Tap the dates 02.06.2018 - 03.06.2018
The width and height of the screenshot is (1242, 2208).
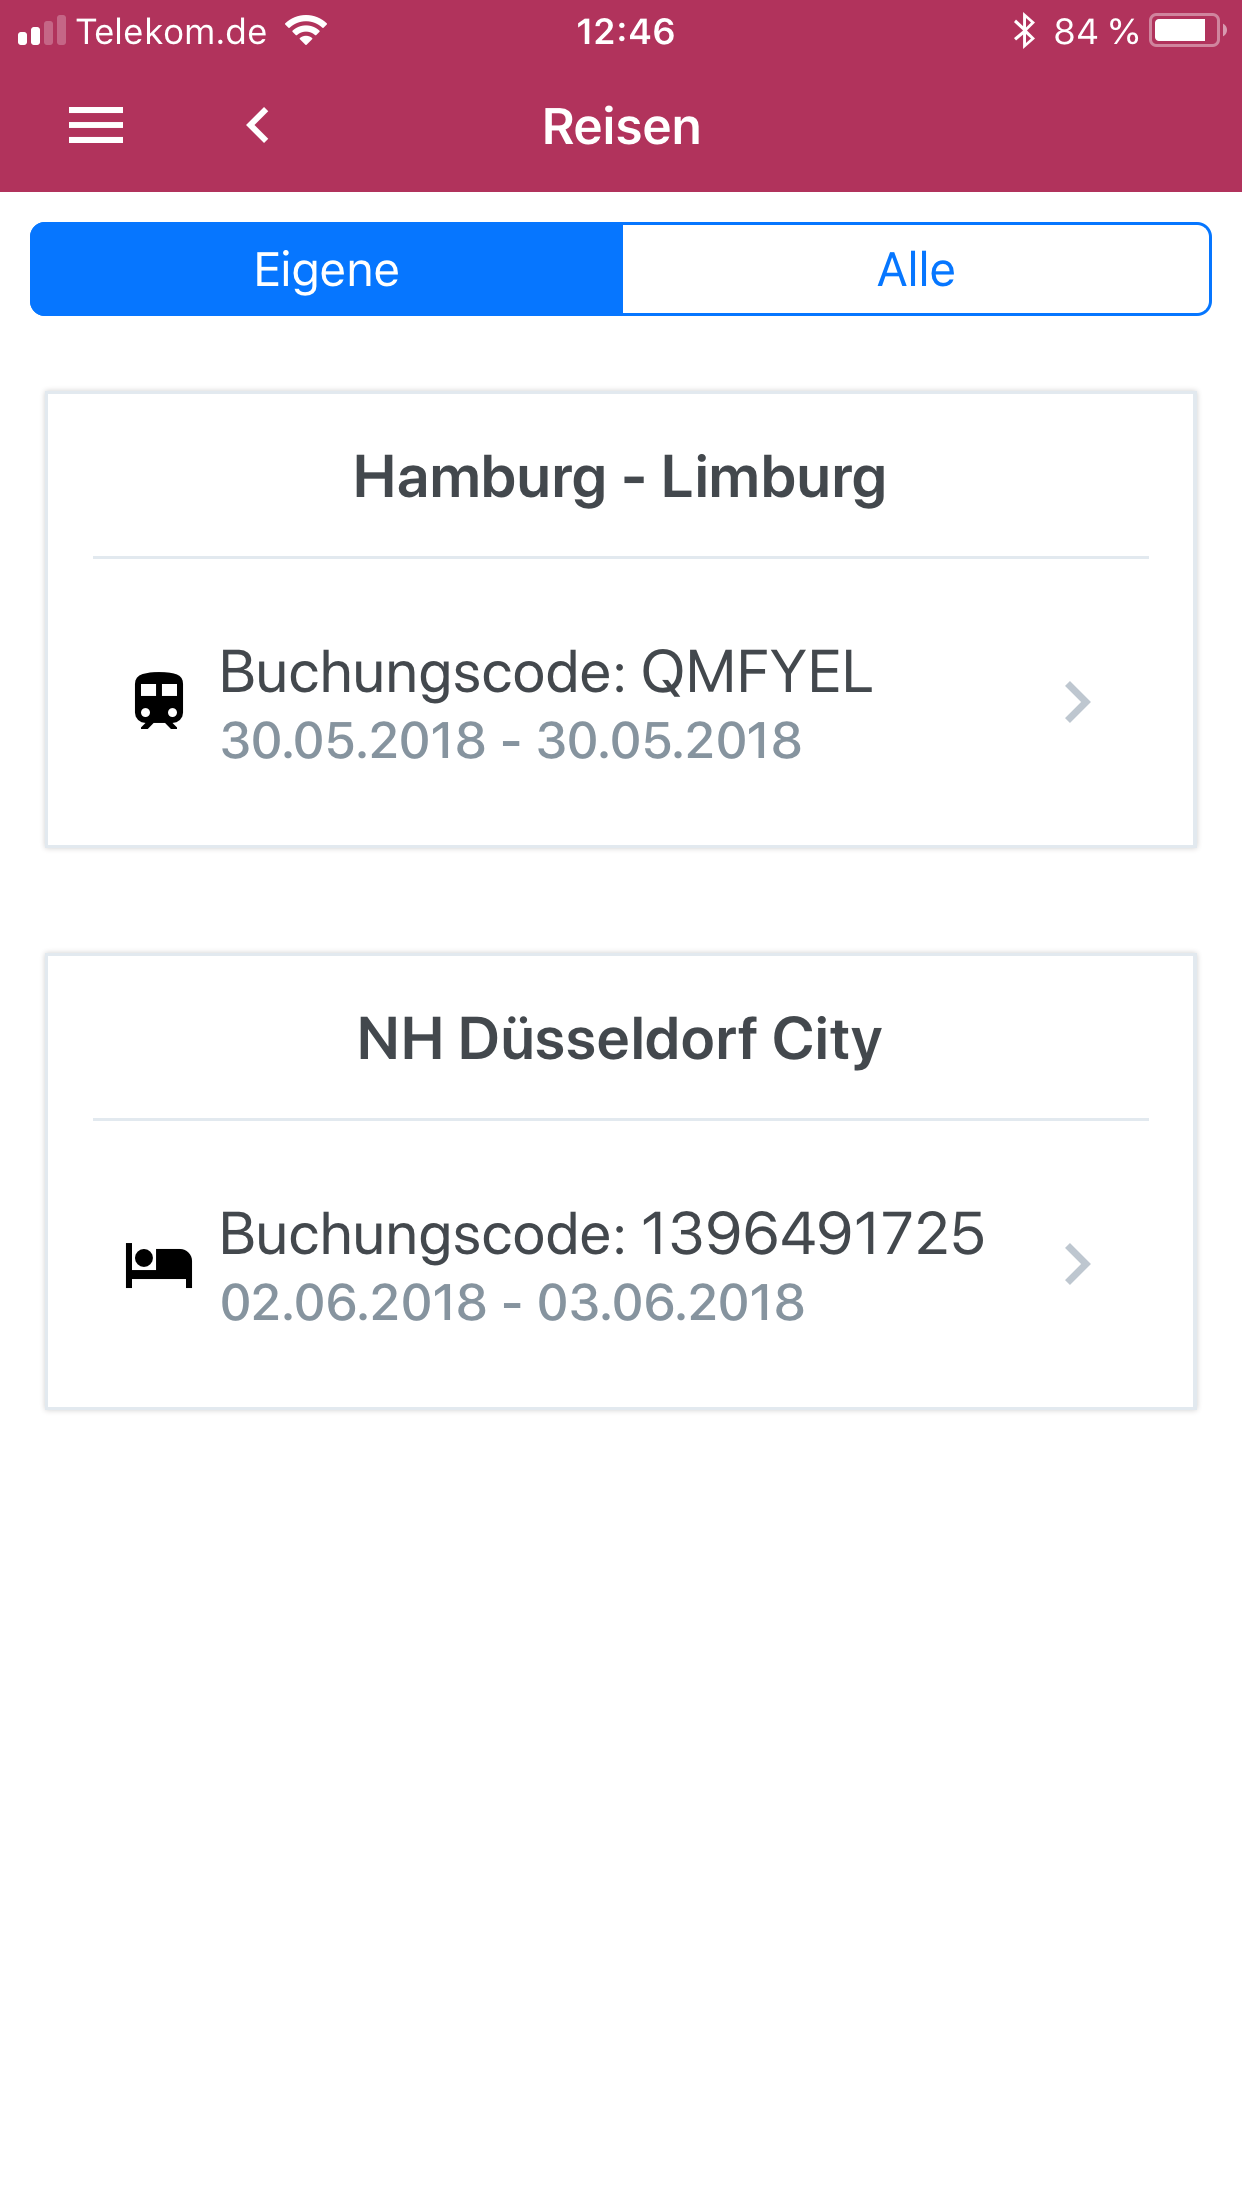[x=512, y=1303]
